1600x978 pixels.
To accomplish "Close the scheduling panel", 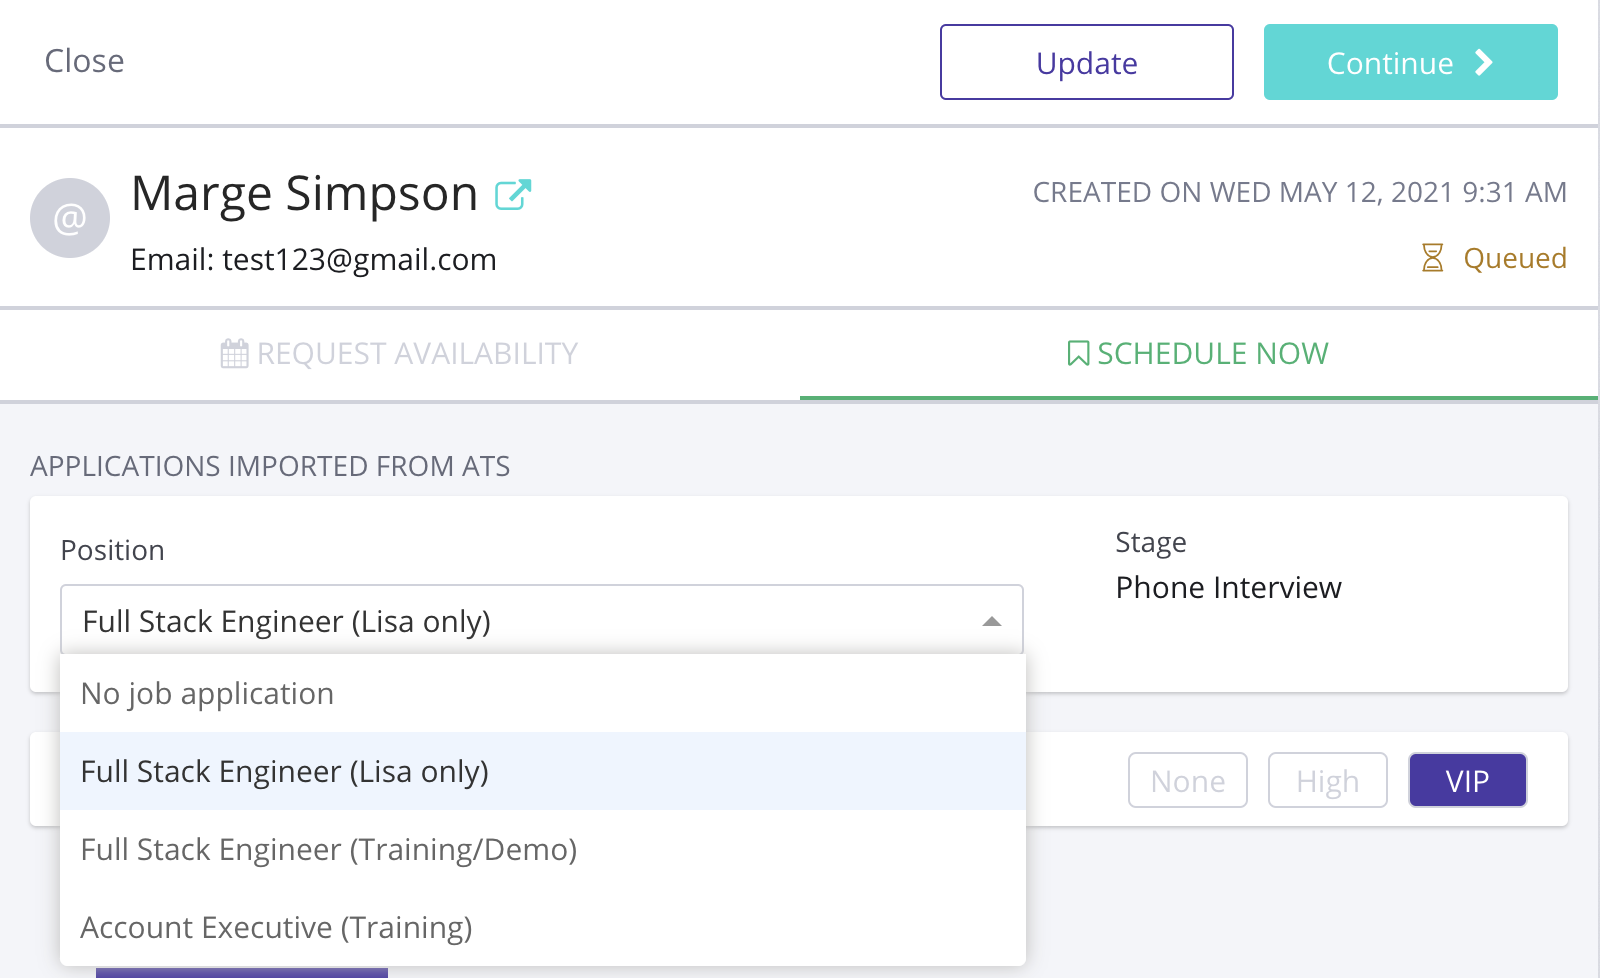I will (85, 61).
